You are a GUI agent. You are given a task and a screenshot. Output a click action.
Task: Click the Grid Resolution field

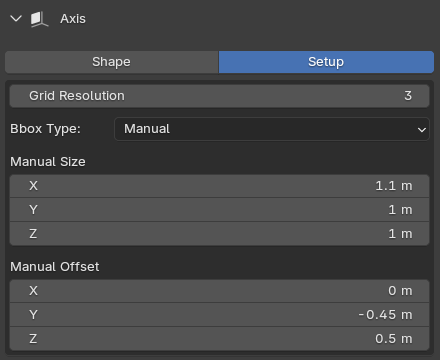[x=219, y=96]
